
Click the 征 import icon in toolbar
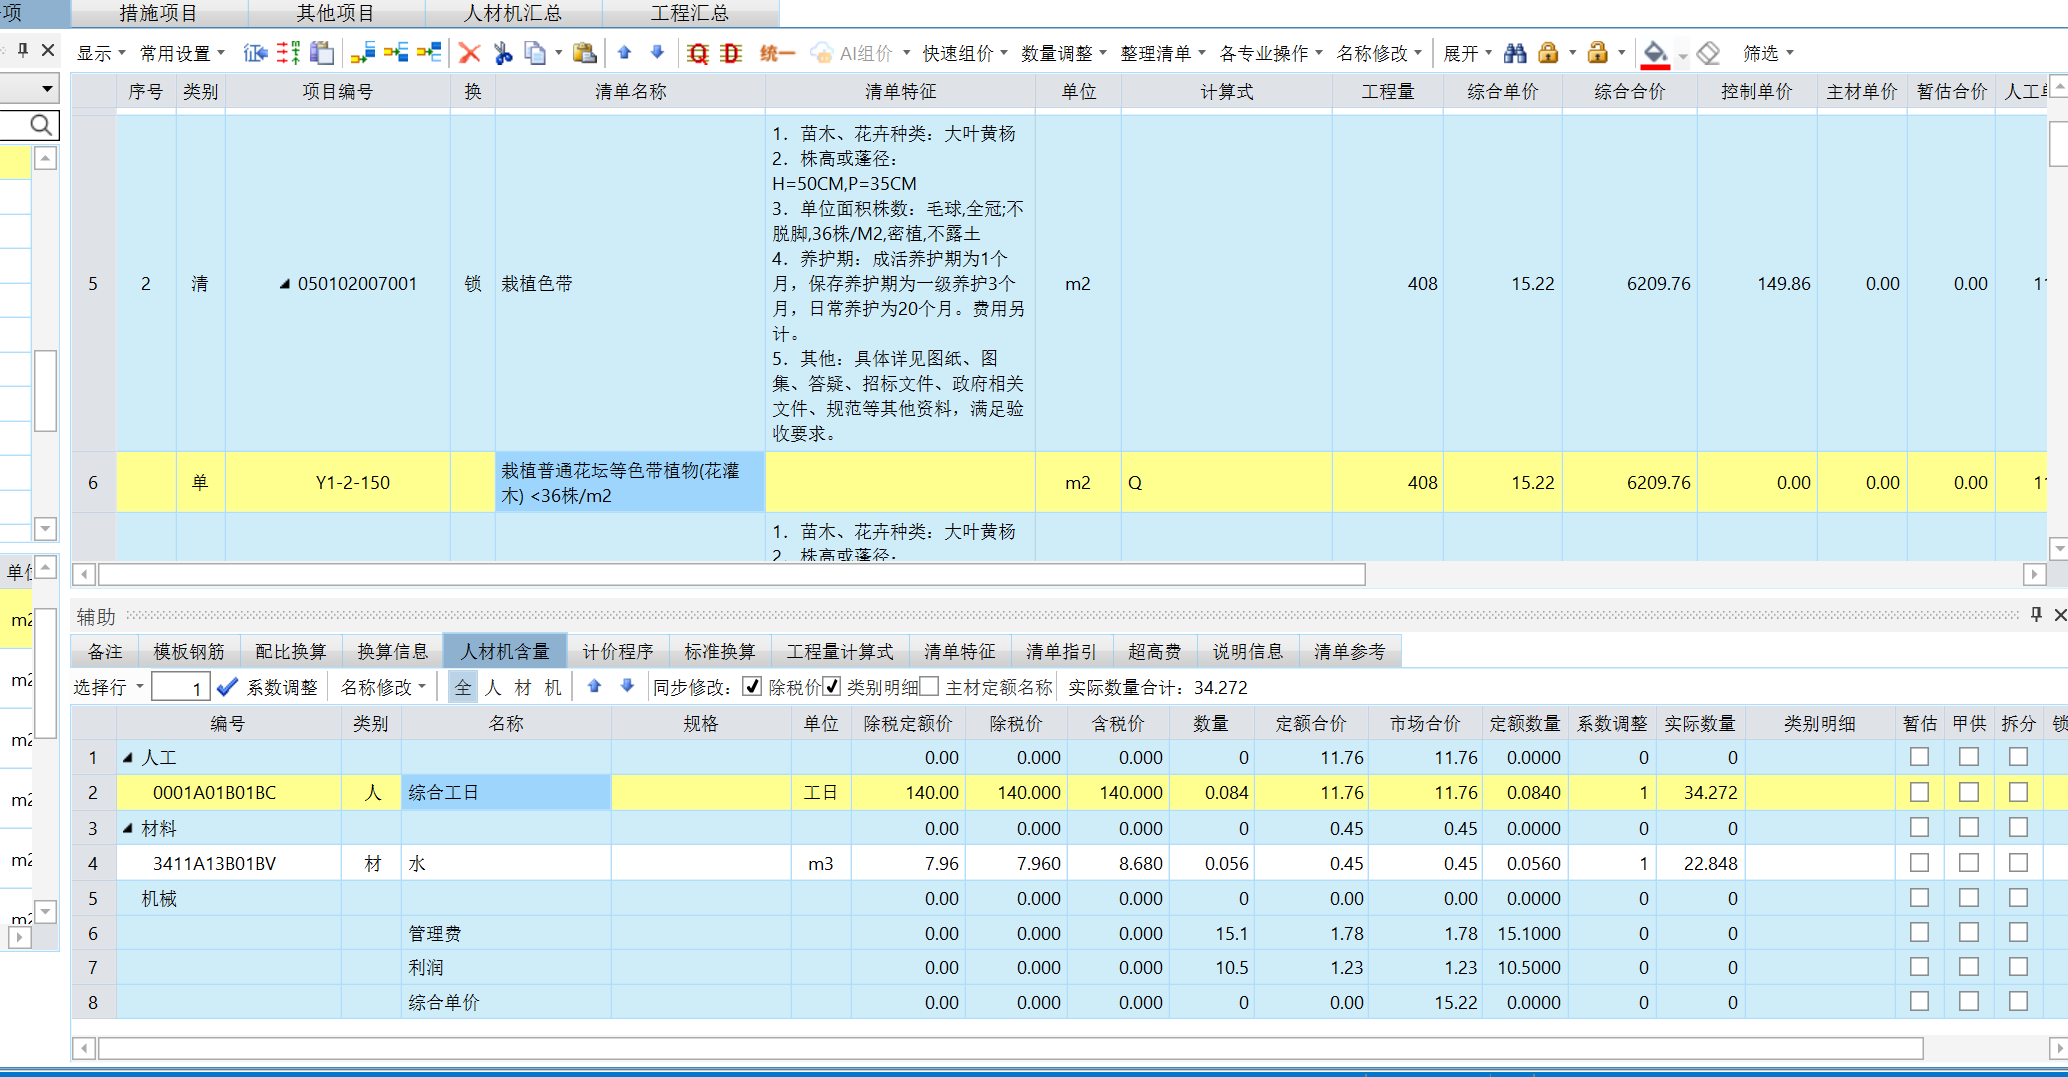(255, 53)
